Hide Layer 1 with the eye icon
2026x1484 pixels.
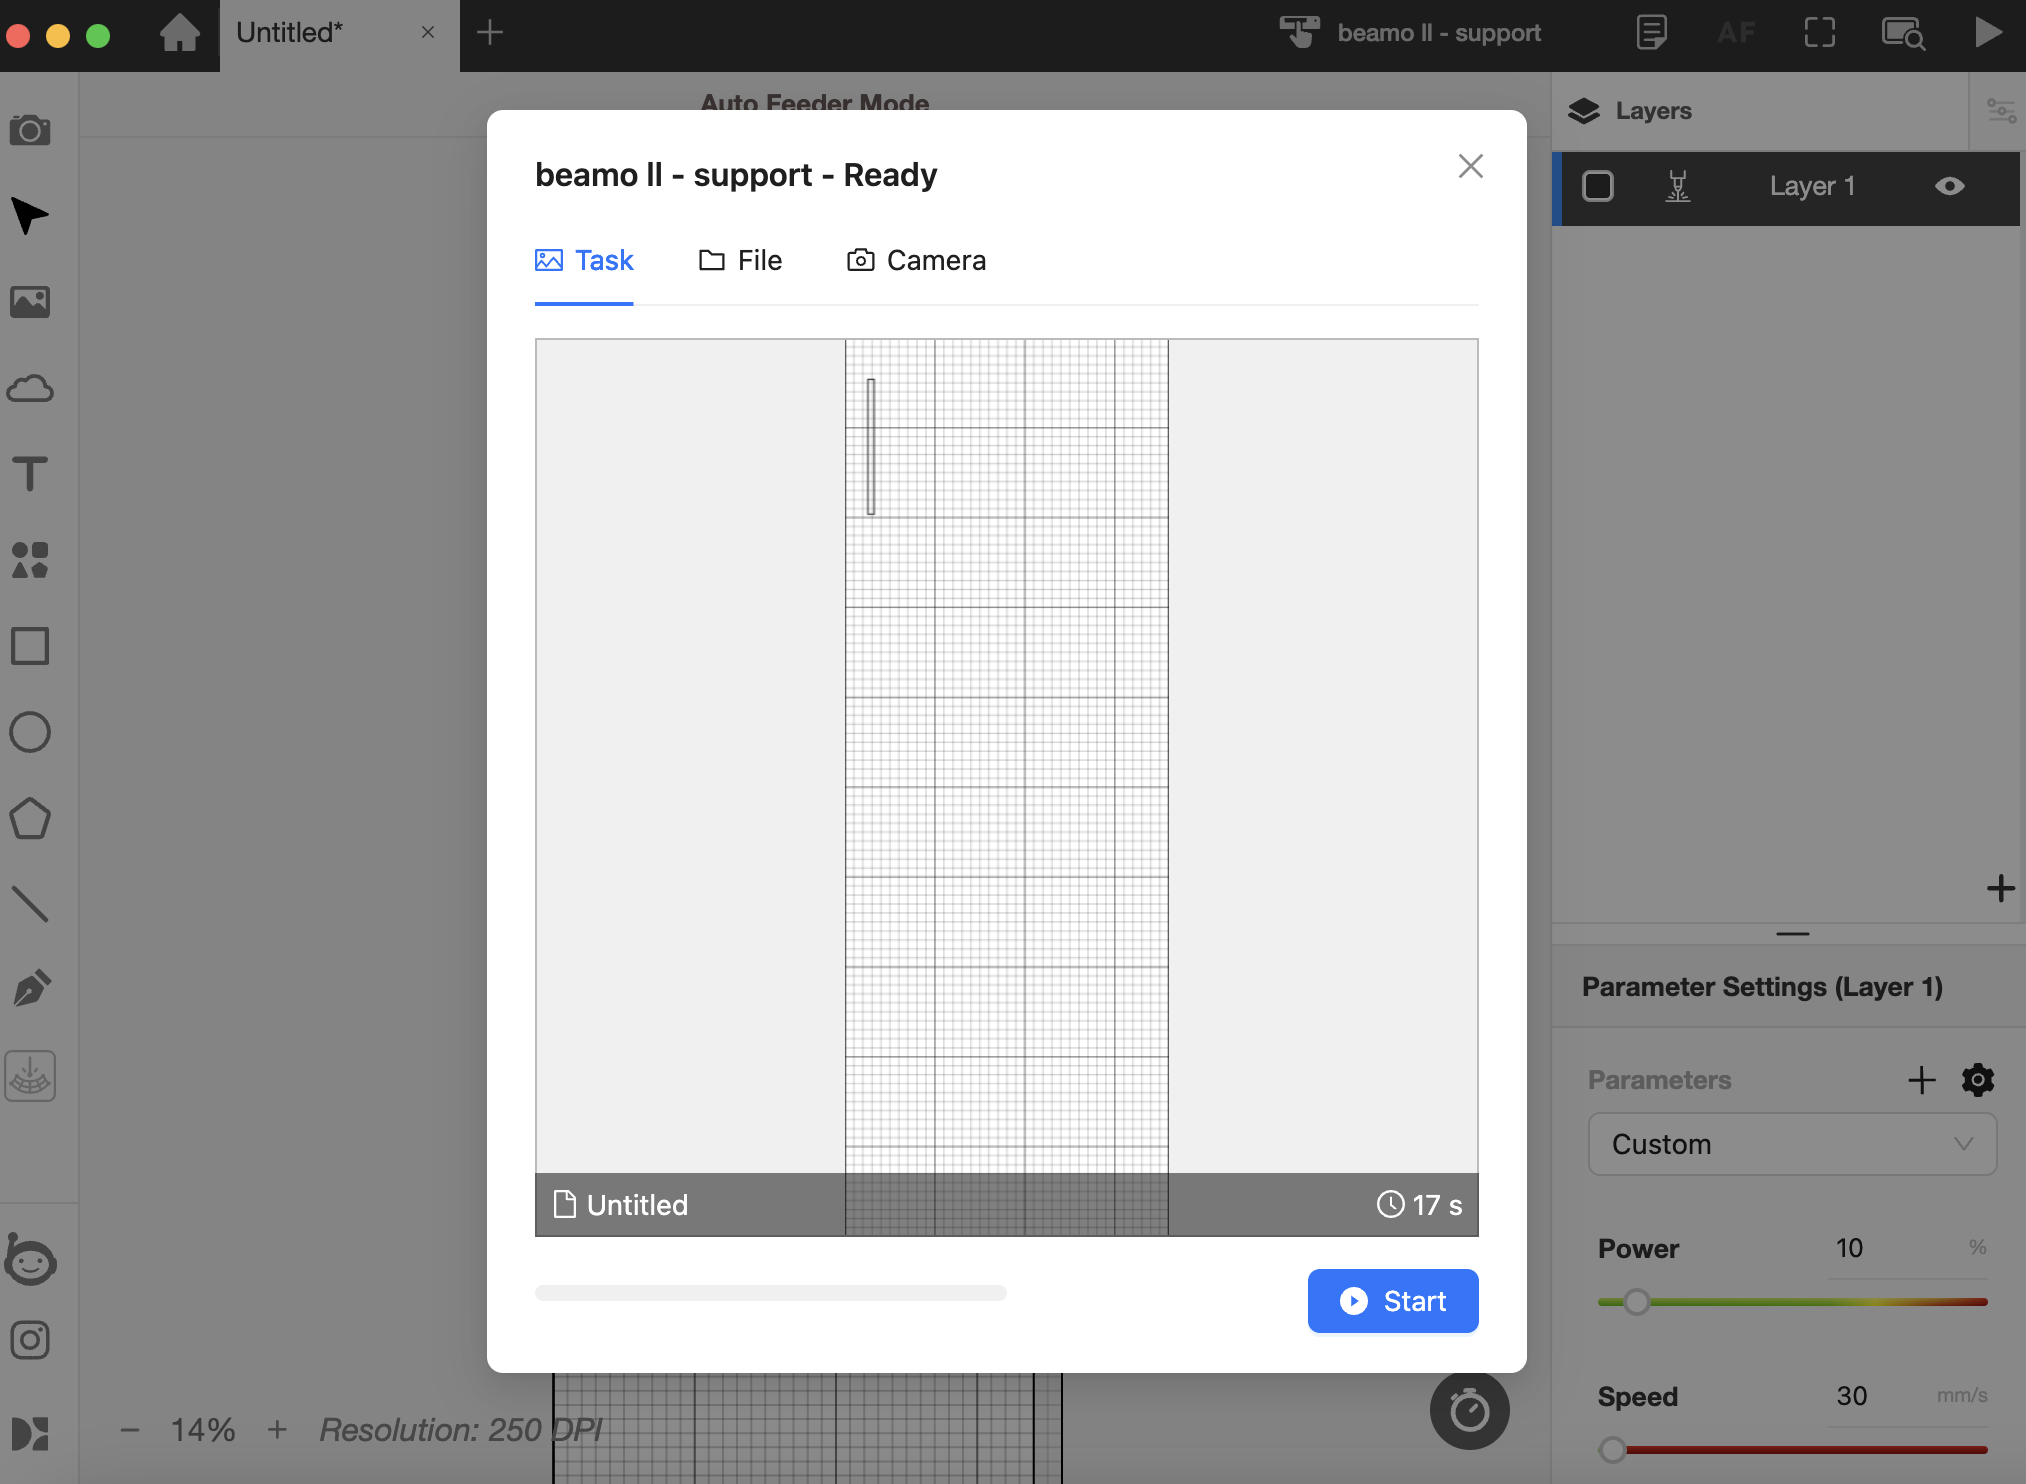click(1950, 186)
